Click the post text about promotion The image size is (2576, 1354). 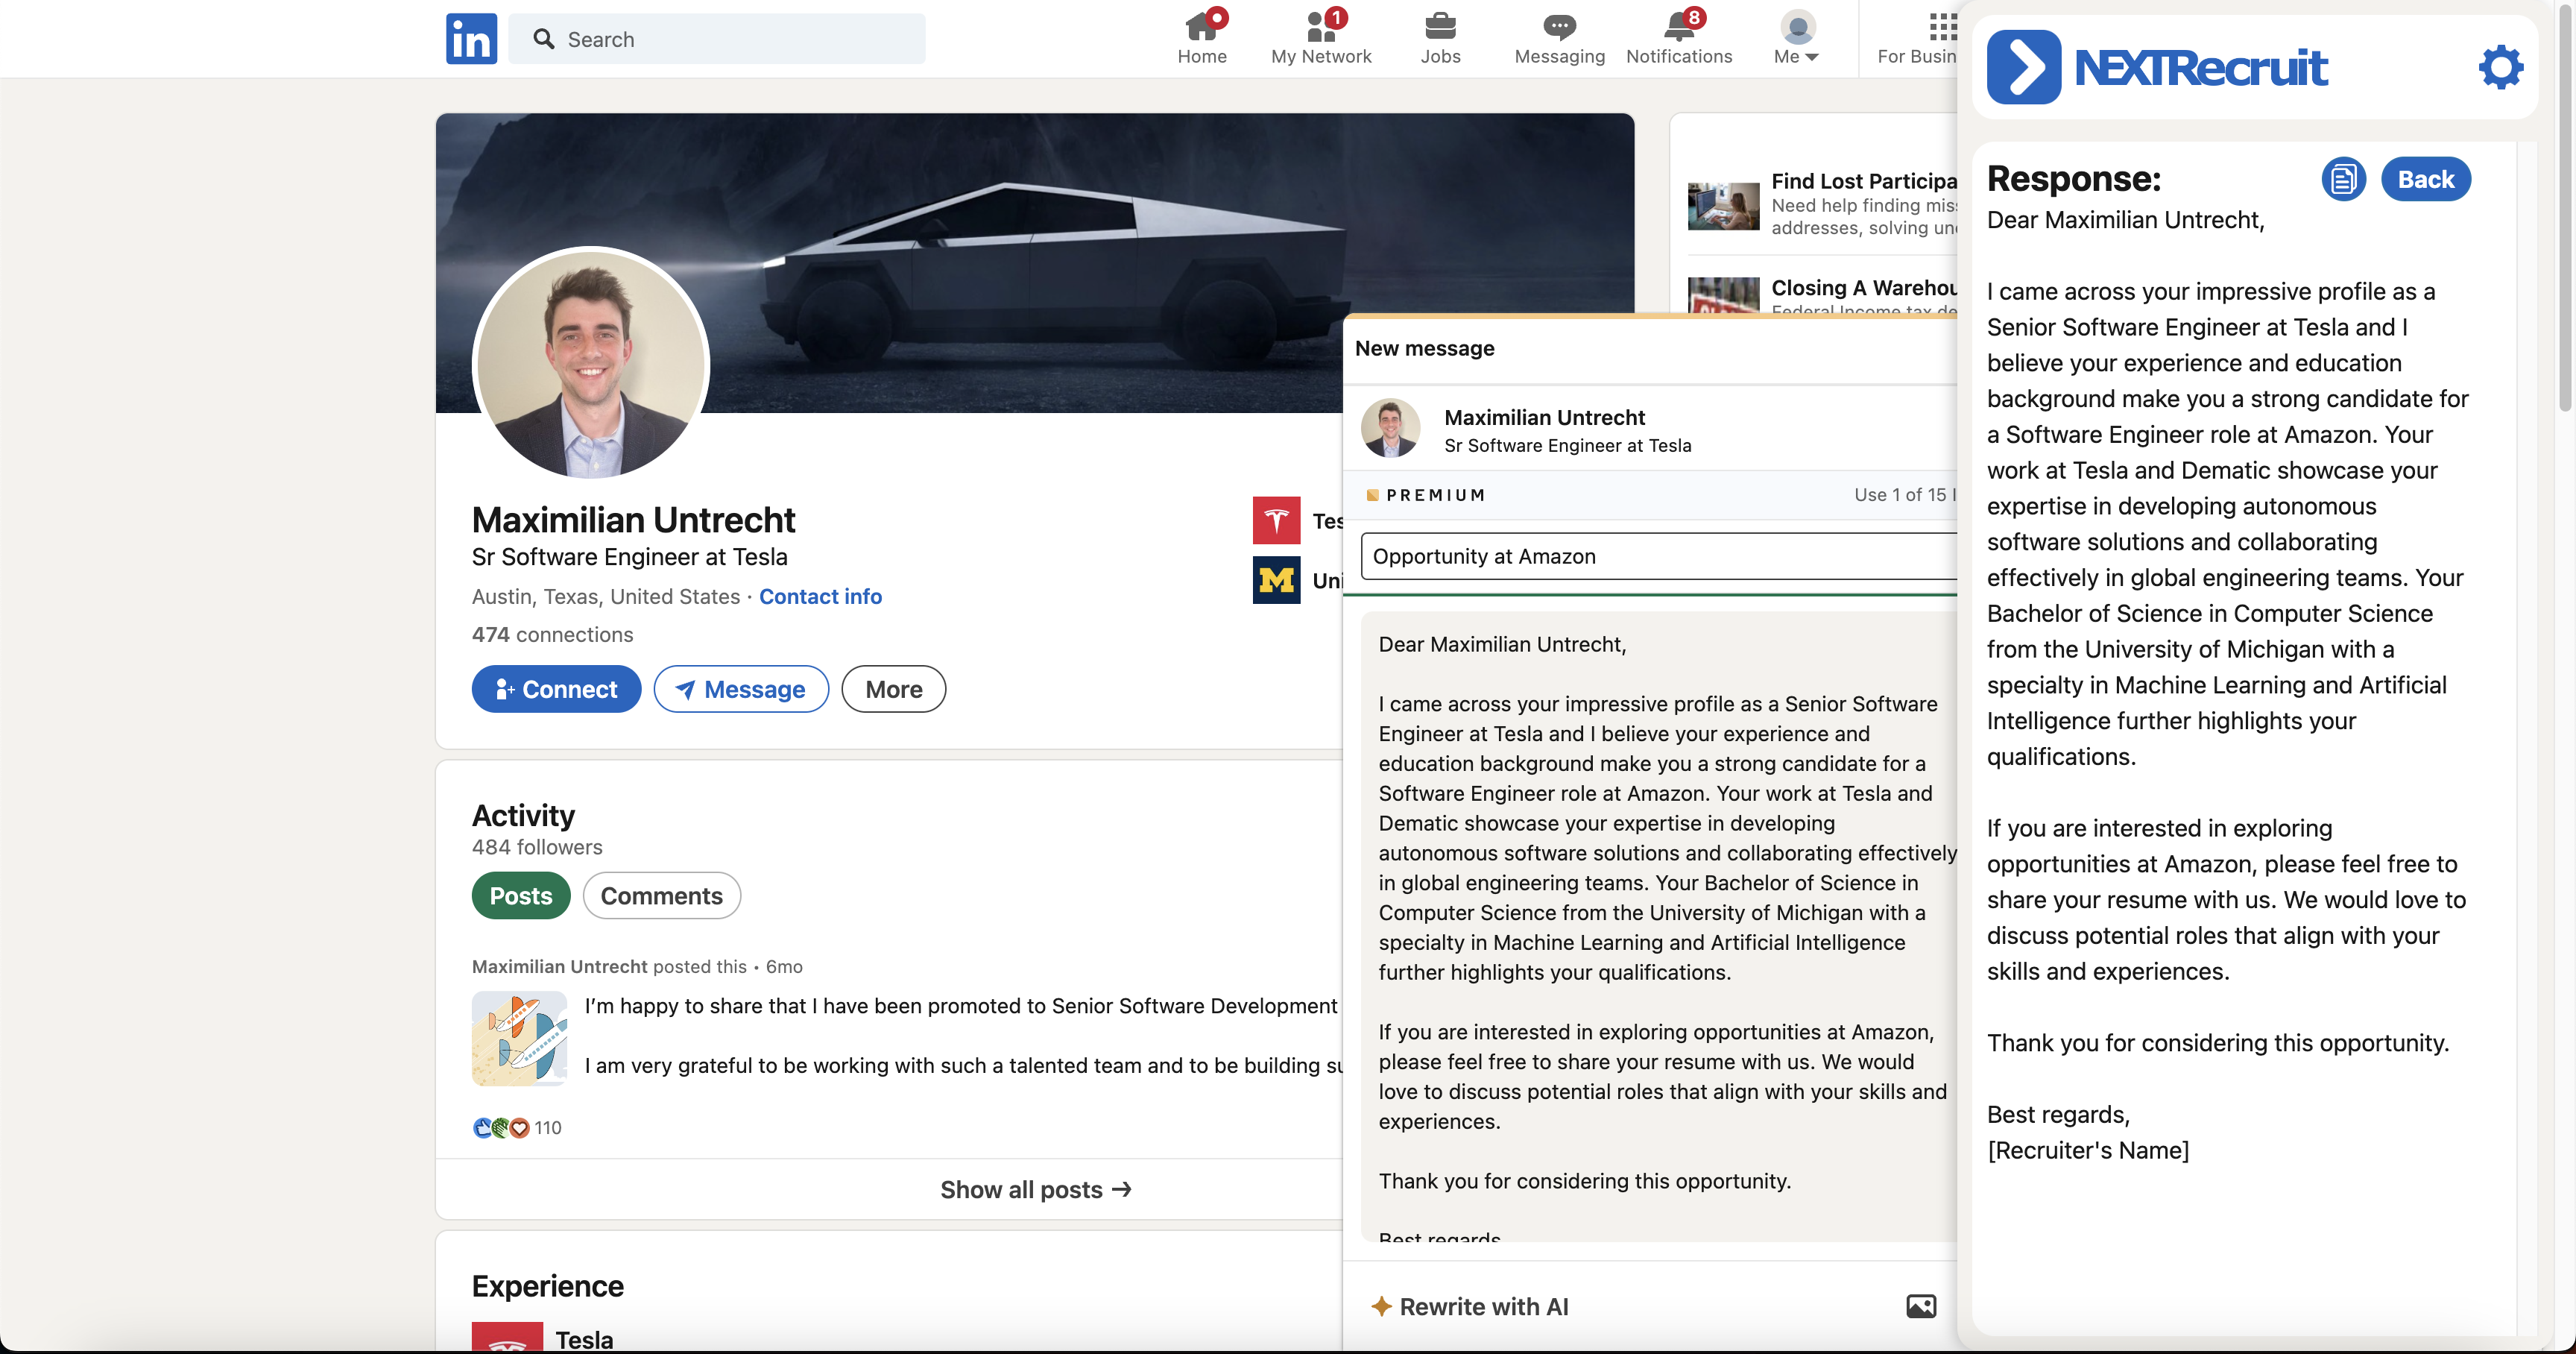click(x=960, y=1005)
